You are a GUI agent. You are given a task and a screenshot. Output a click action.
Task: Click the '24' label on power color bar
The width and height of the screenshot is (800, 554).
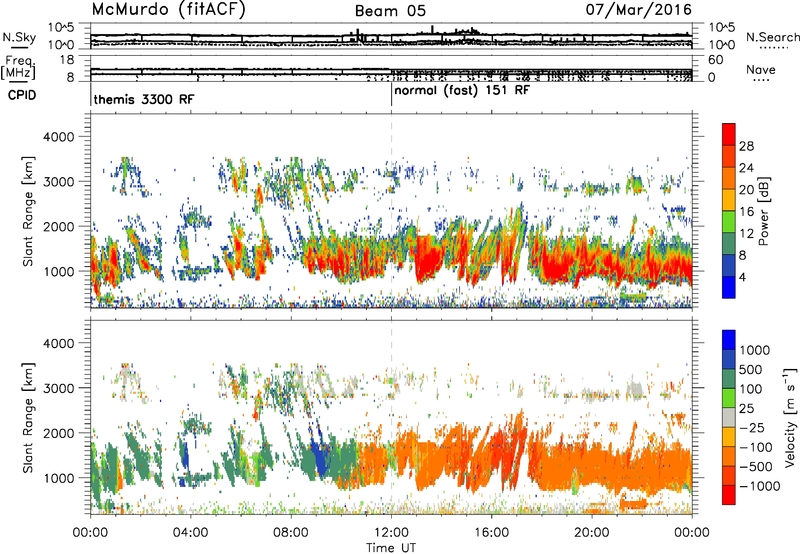tap(746, 168)
